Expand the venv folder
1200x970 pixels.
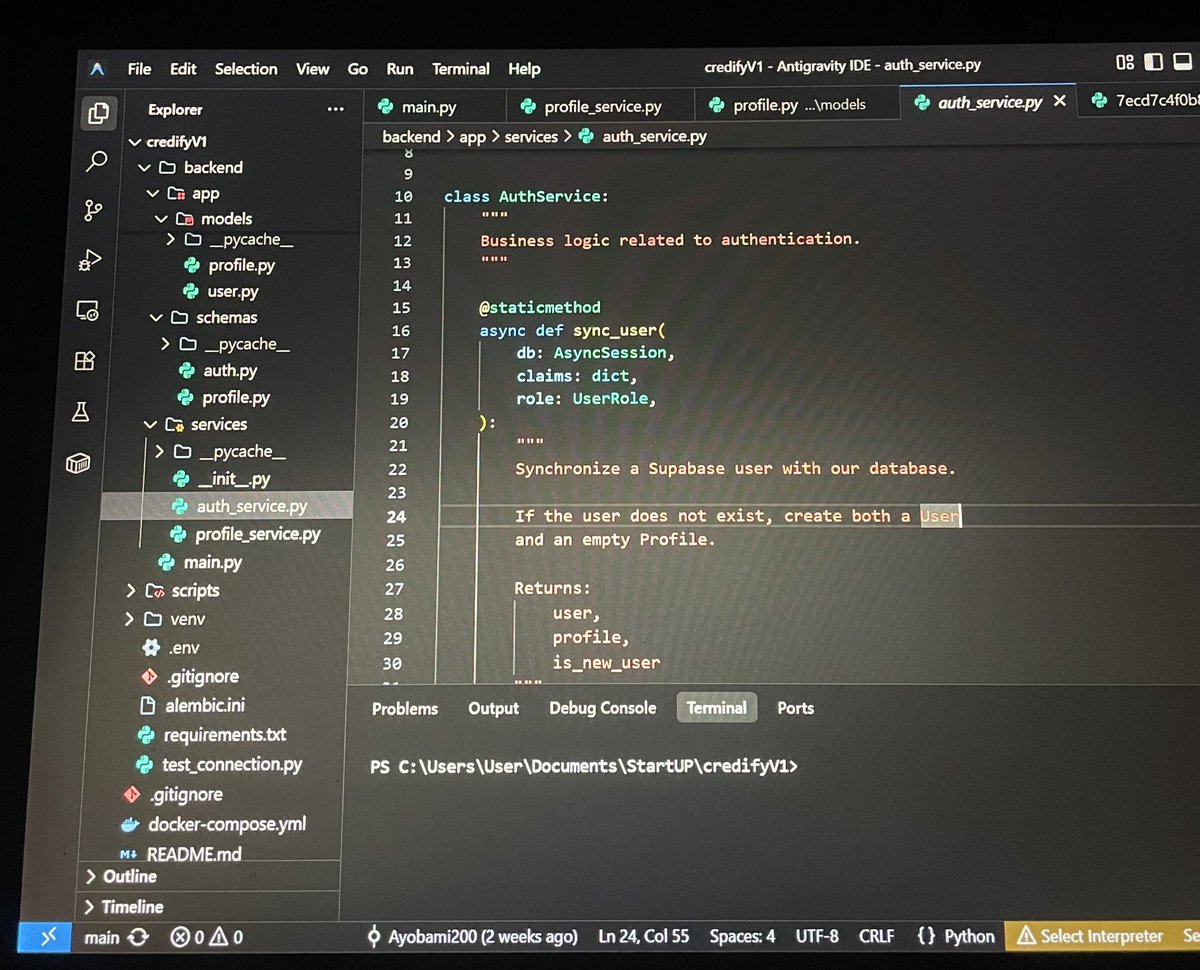129,619
